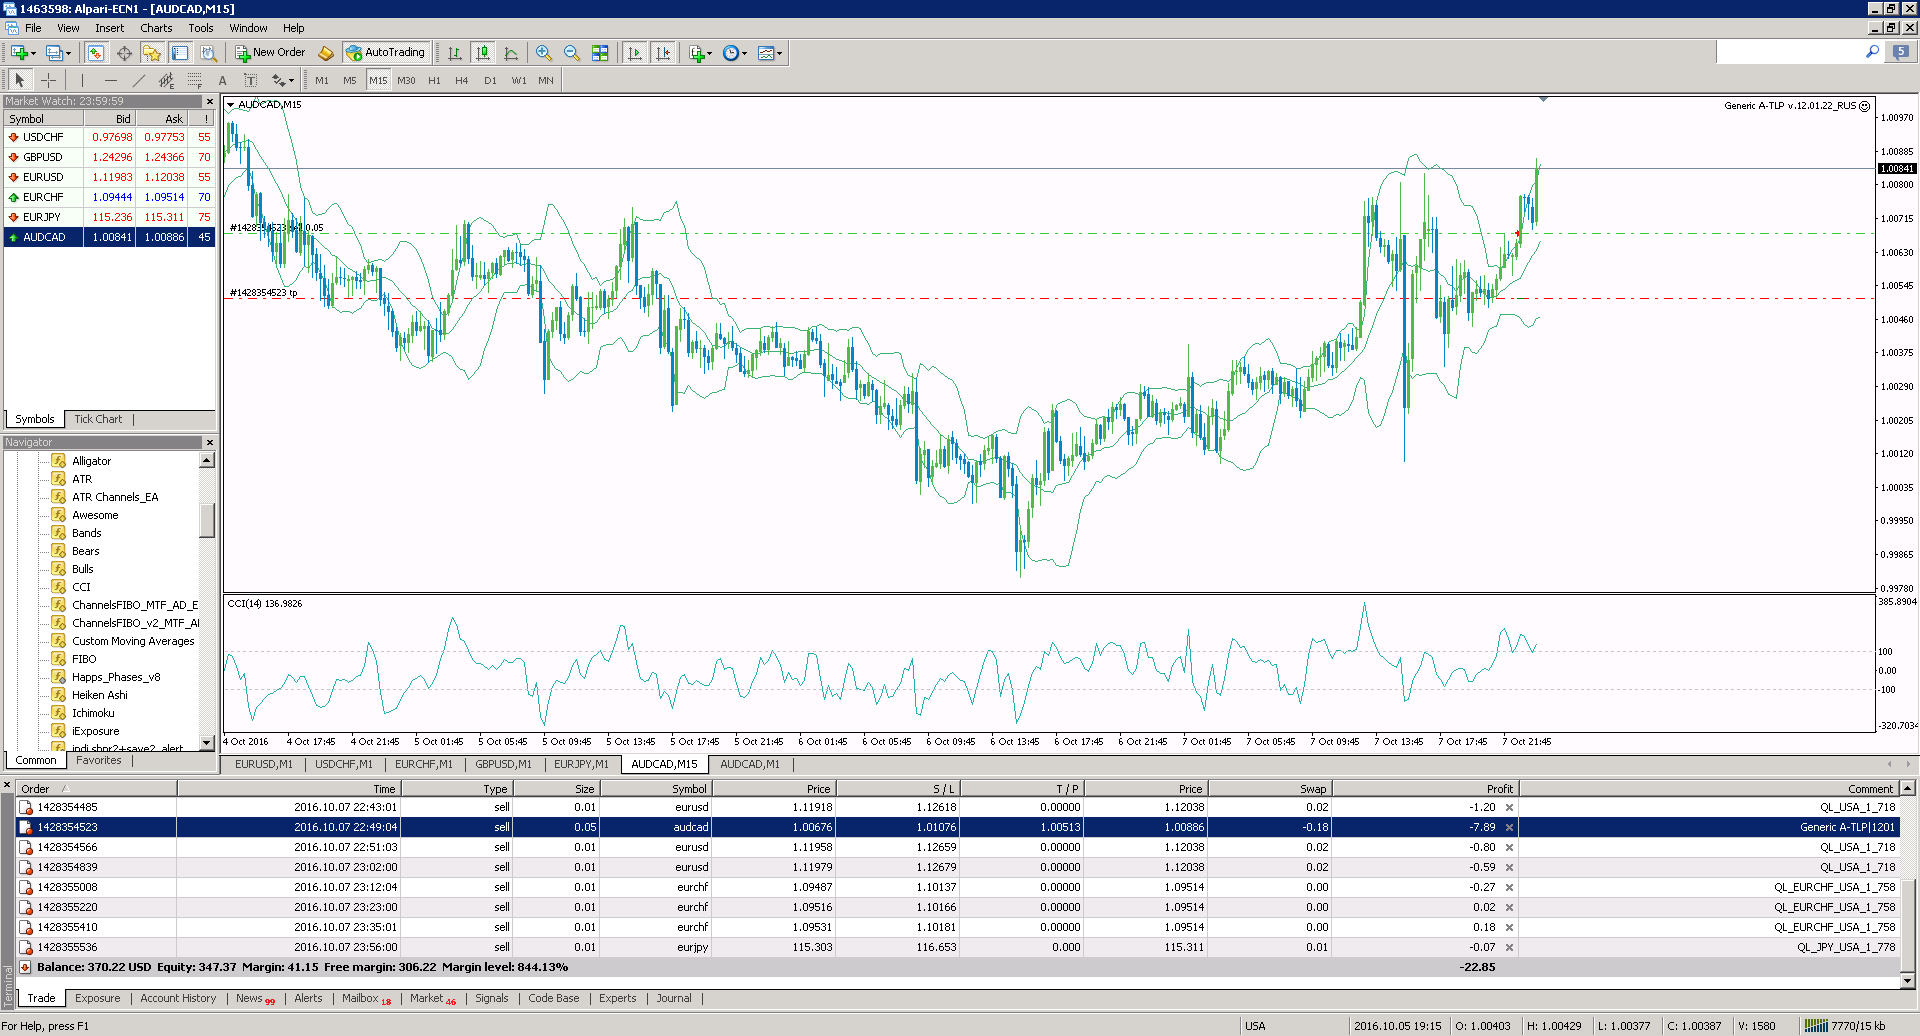Close the Market Watch panel

click(x=210, y=101)
